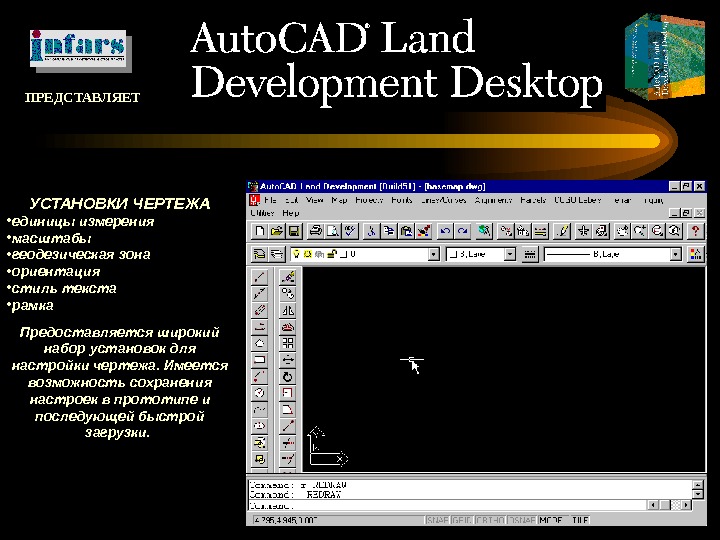
Task: Open the Utilities menu
Action: tap(263, 213)
